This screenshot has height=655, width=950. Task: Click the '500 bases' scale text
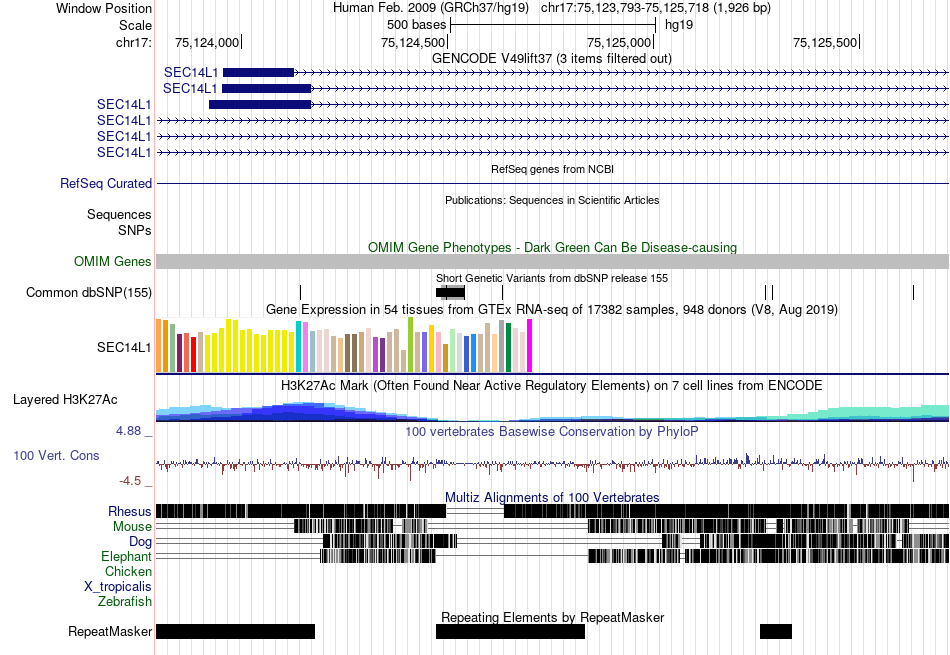click(416, 25)
